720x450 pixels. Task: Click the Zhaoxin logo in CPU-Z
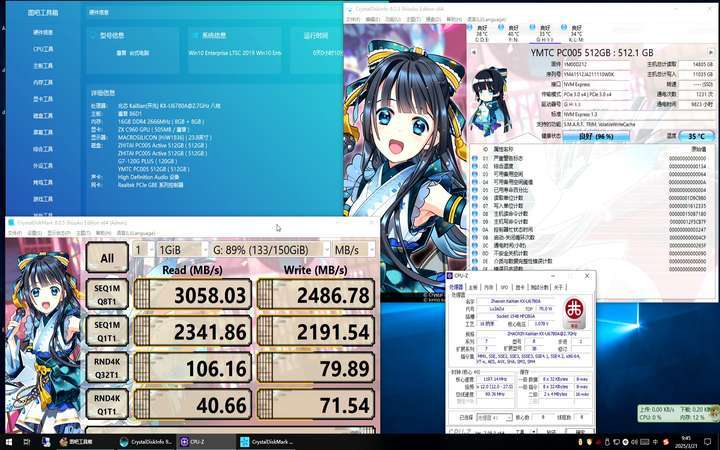click(574, 312)
